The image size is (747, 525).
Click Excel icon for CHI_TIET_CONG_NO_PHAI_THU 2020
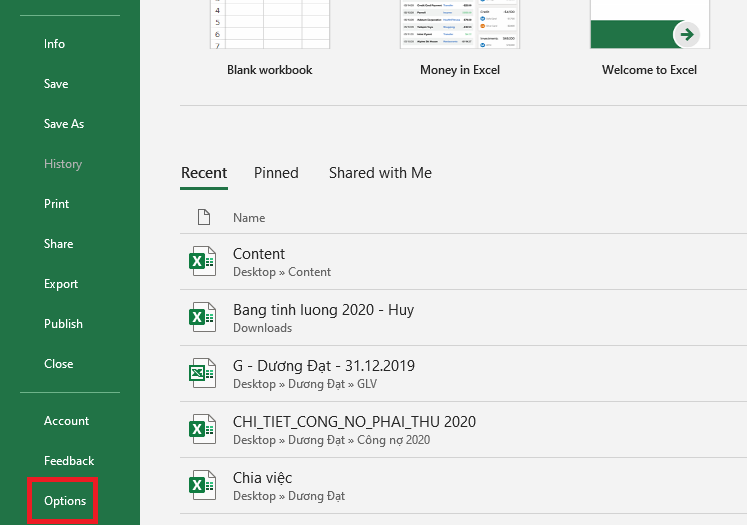(x=203, y=430)
